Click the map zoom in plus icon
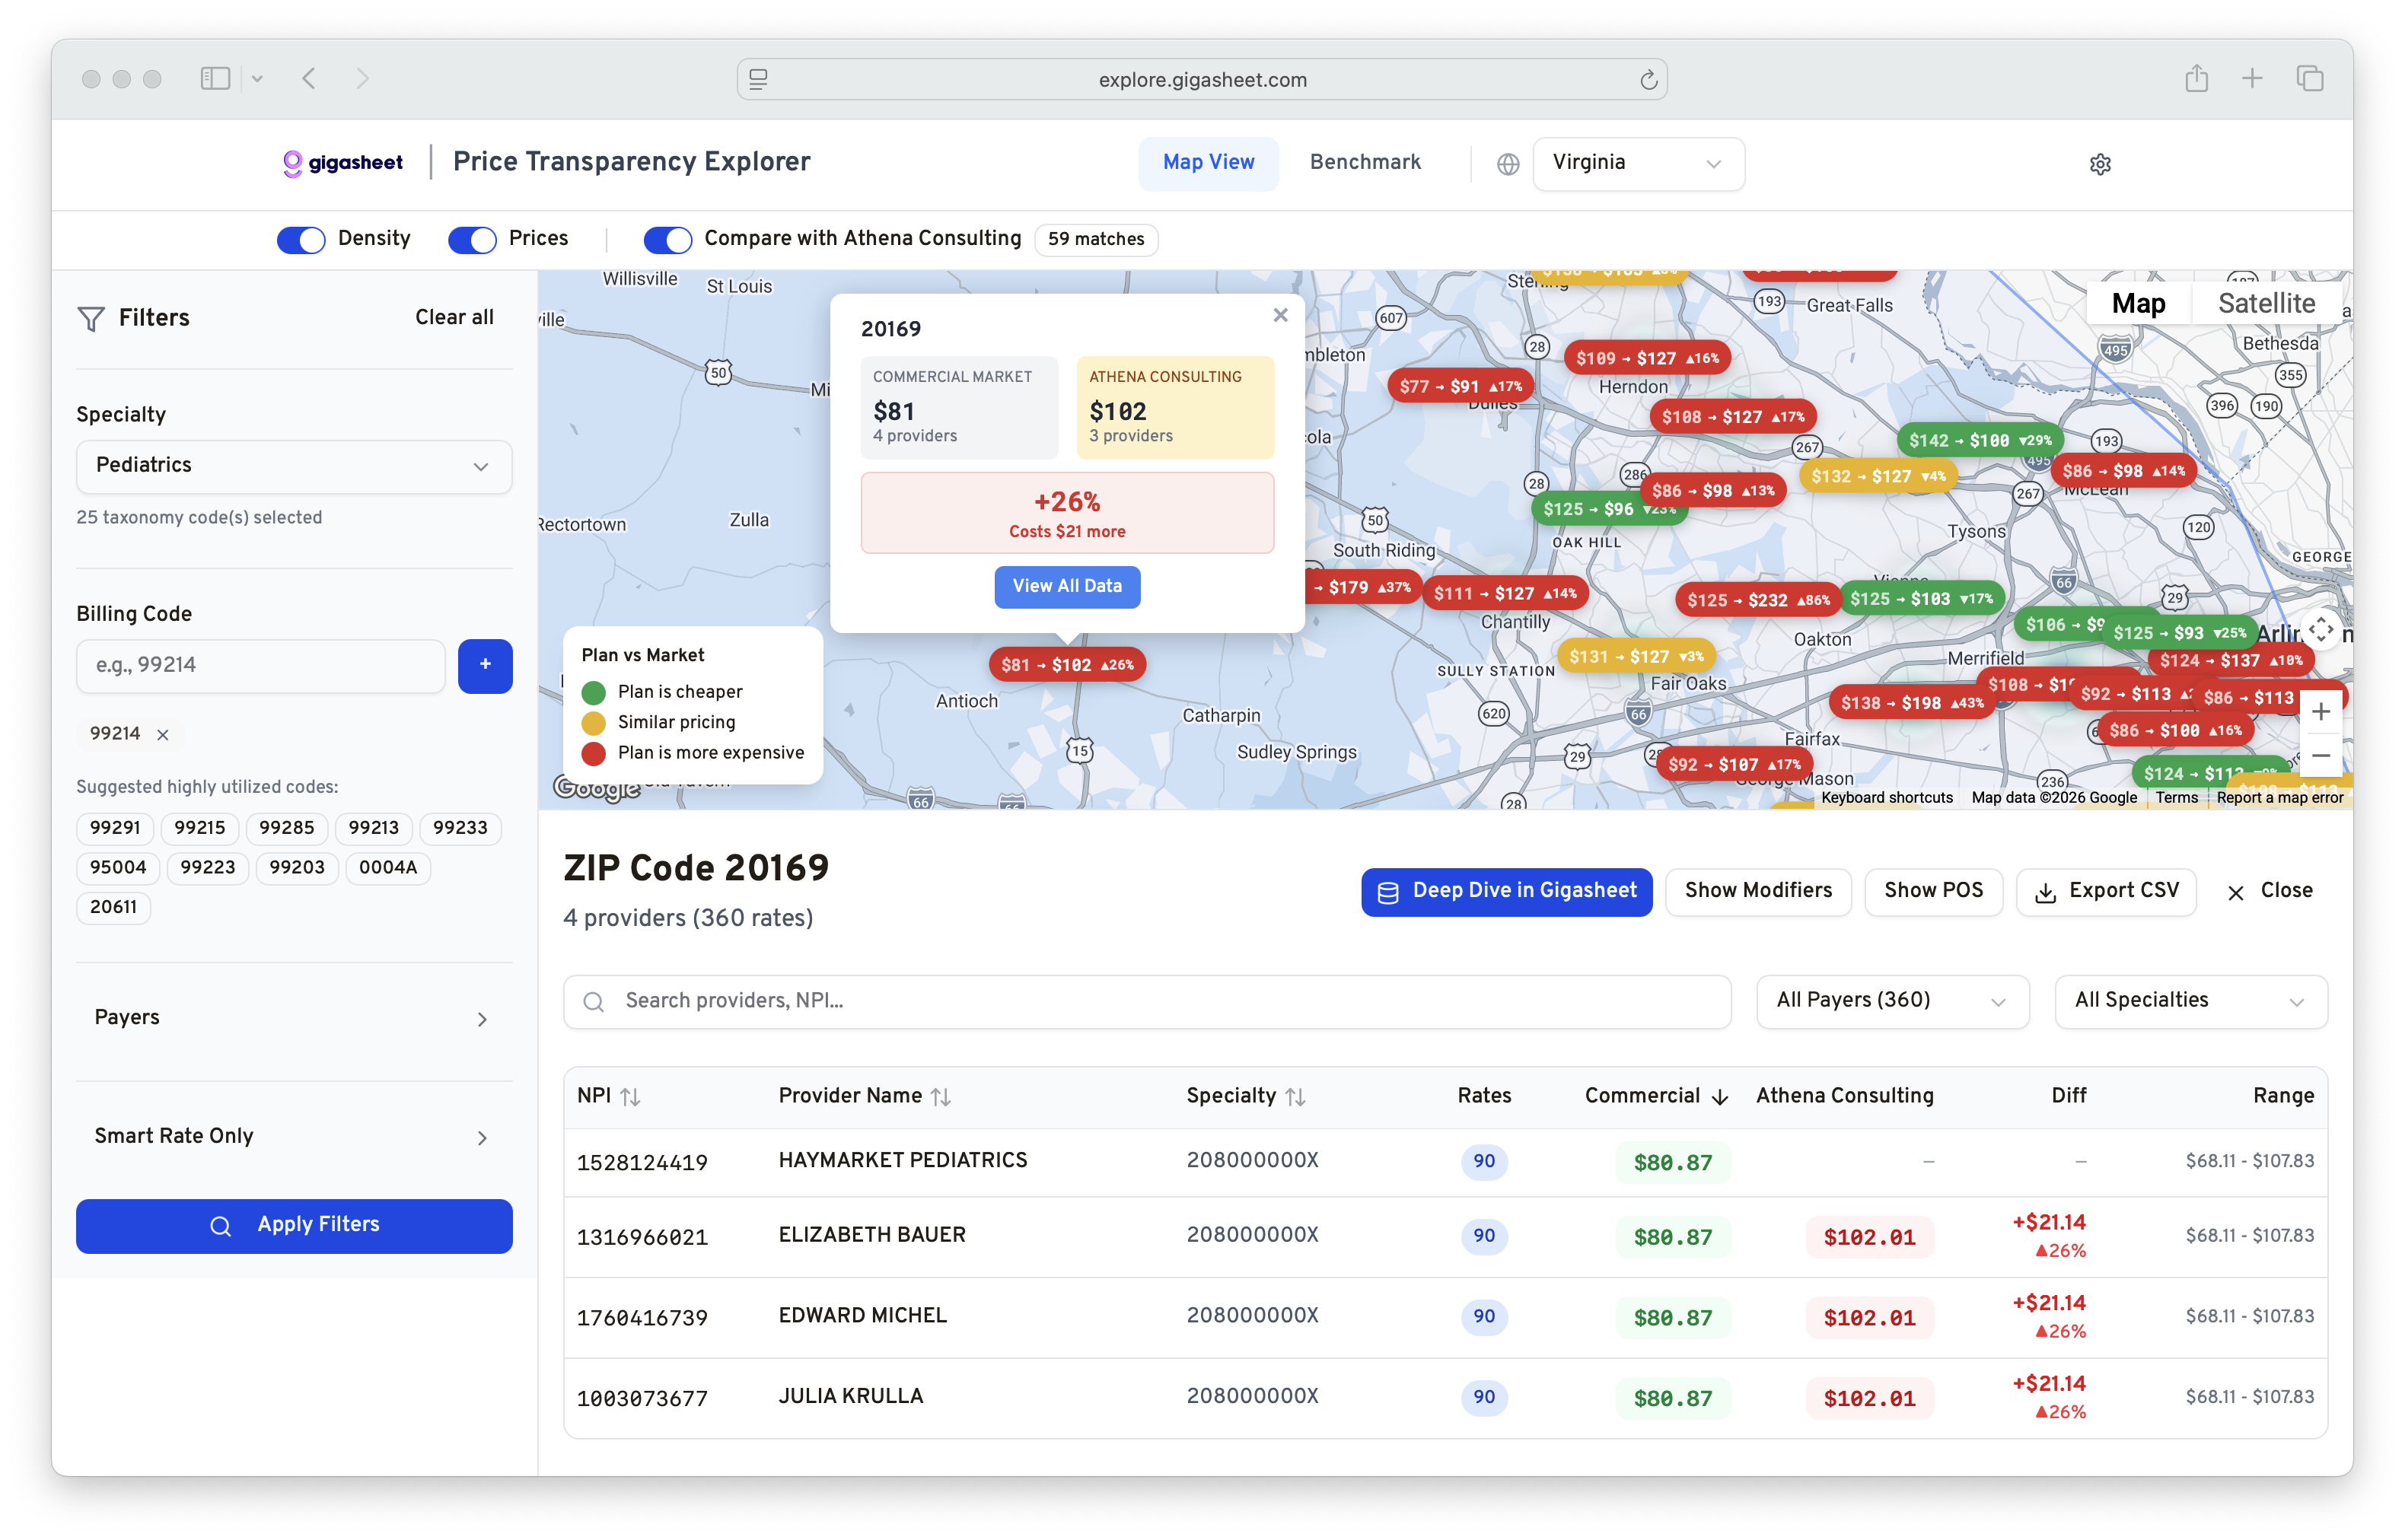This screenshot has width=2405, height=1540. click(2321, 711)
